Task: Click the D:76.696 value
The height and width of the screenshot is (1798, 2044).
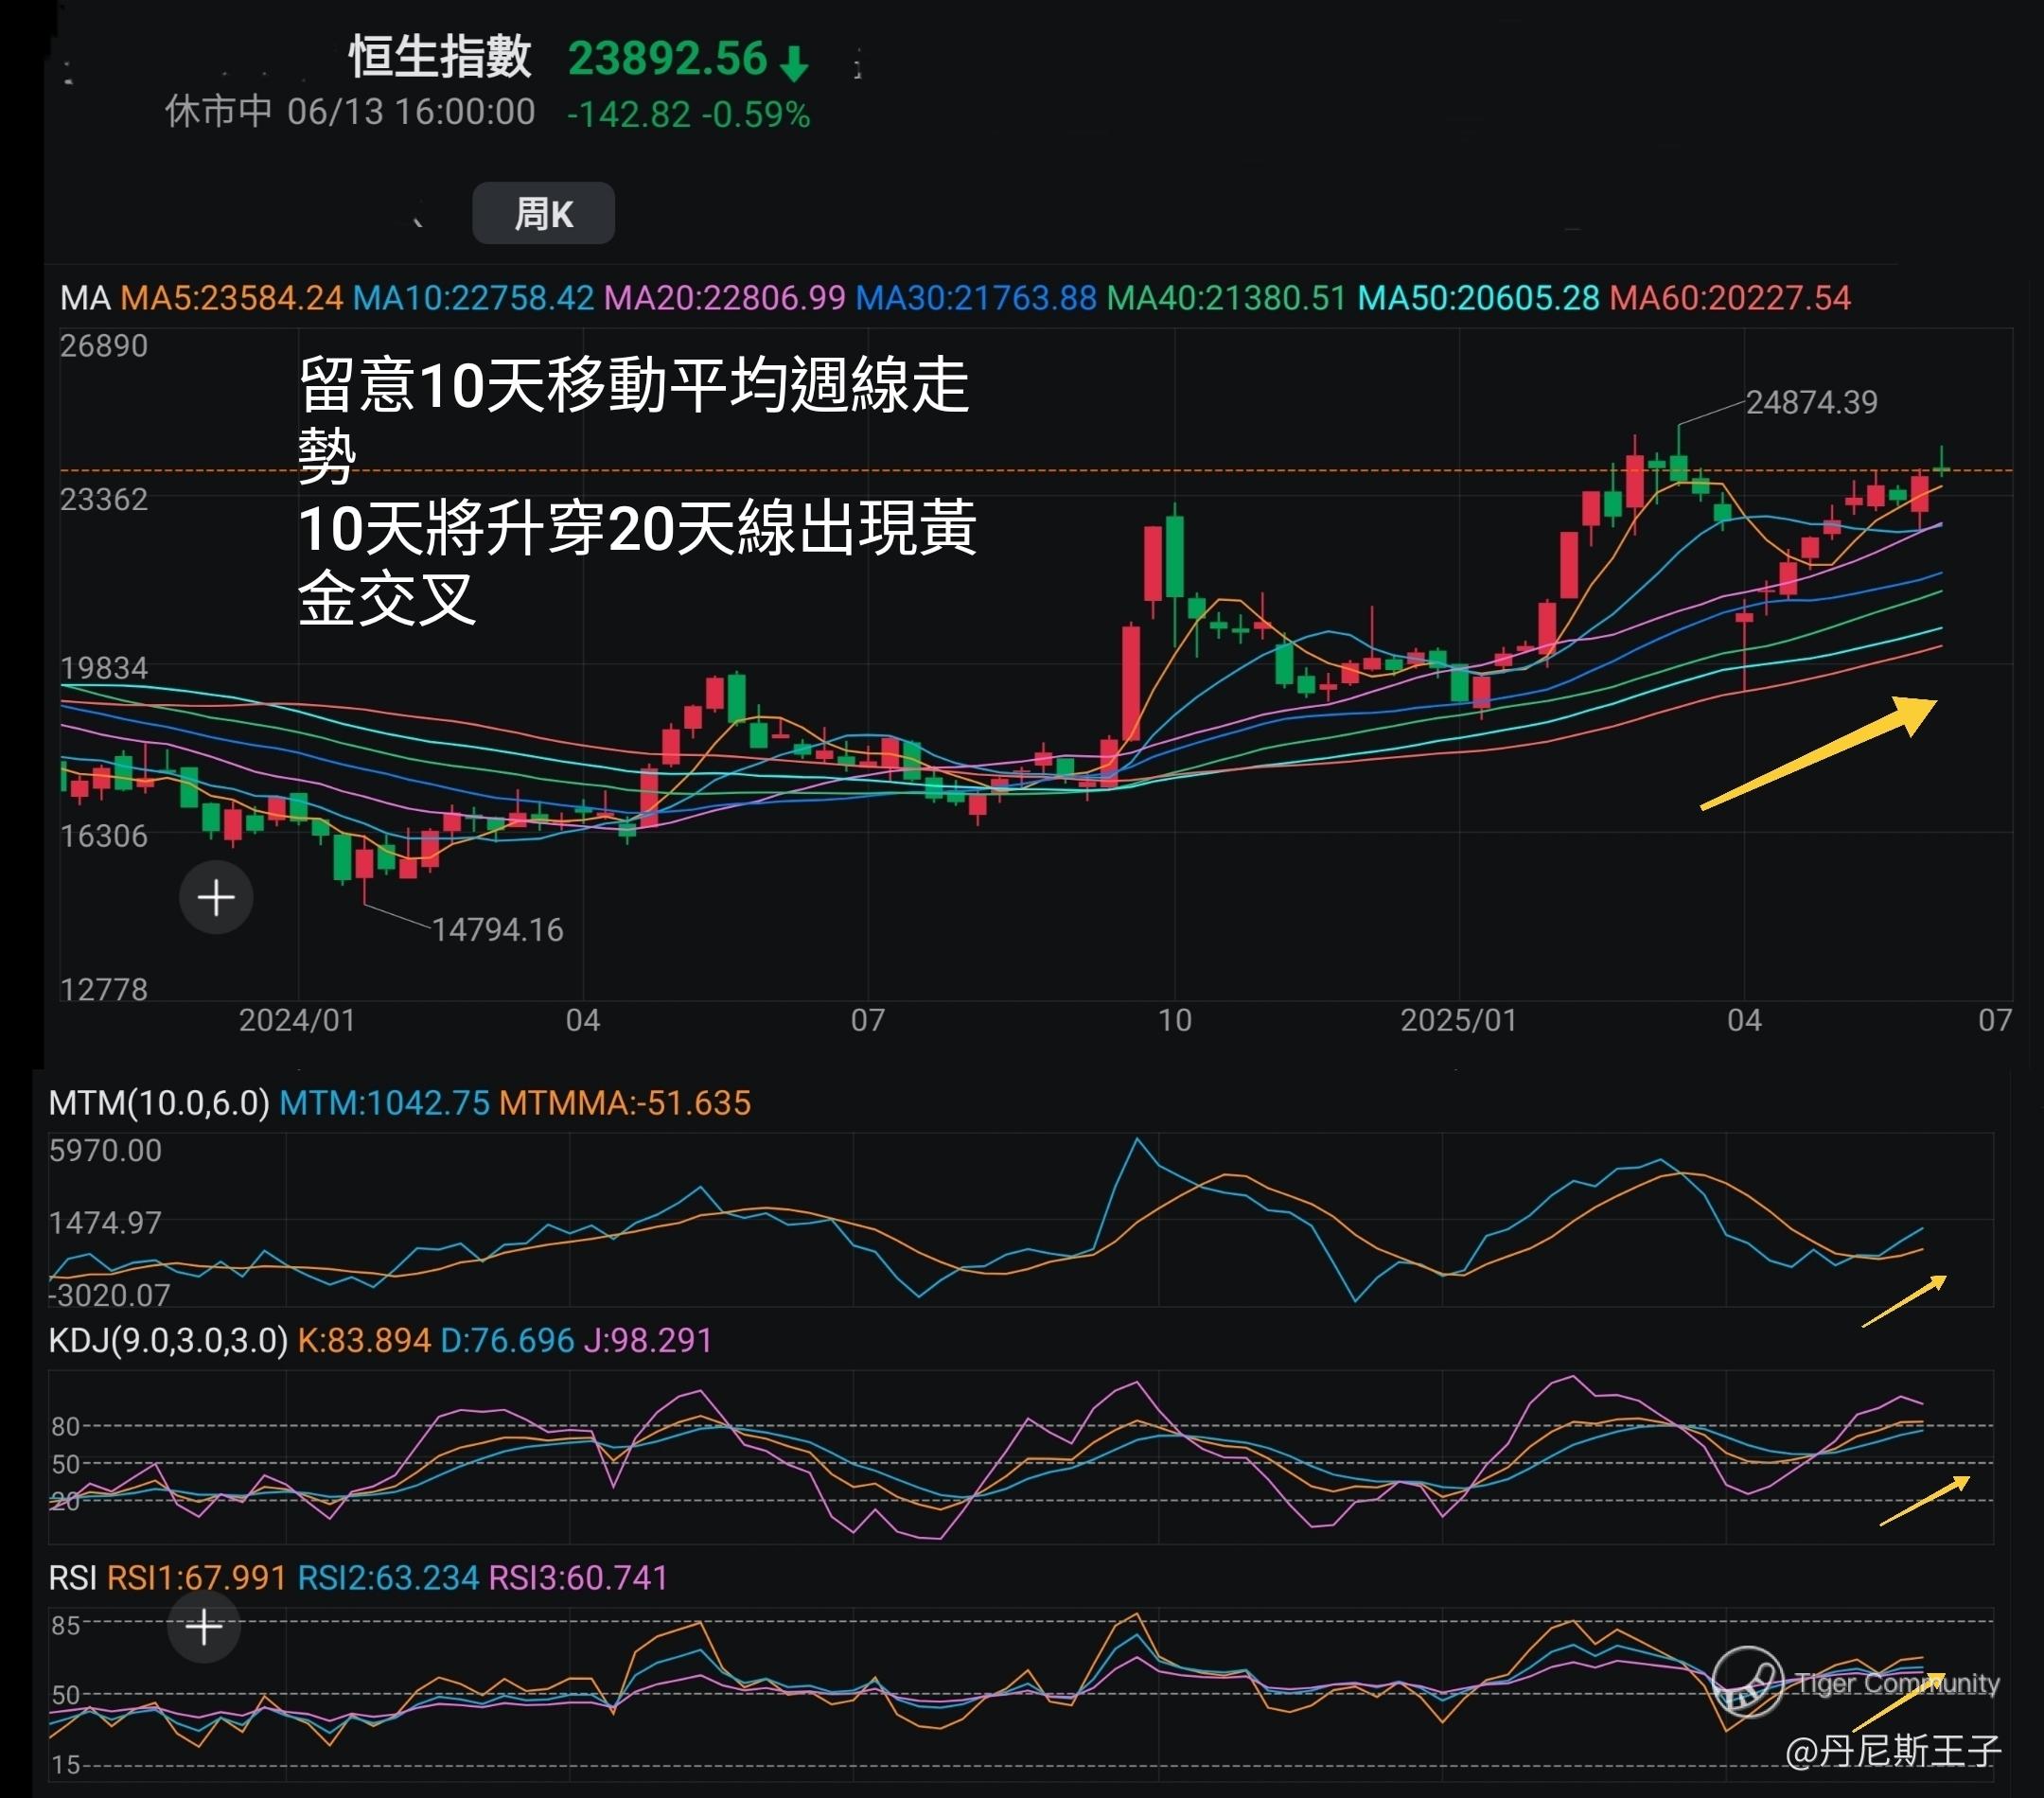Action: pyautogui.click(x=507, y=1340)
